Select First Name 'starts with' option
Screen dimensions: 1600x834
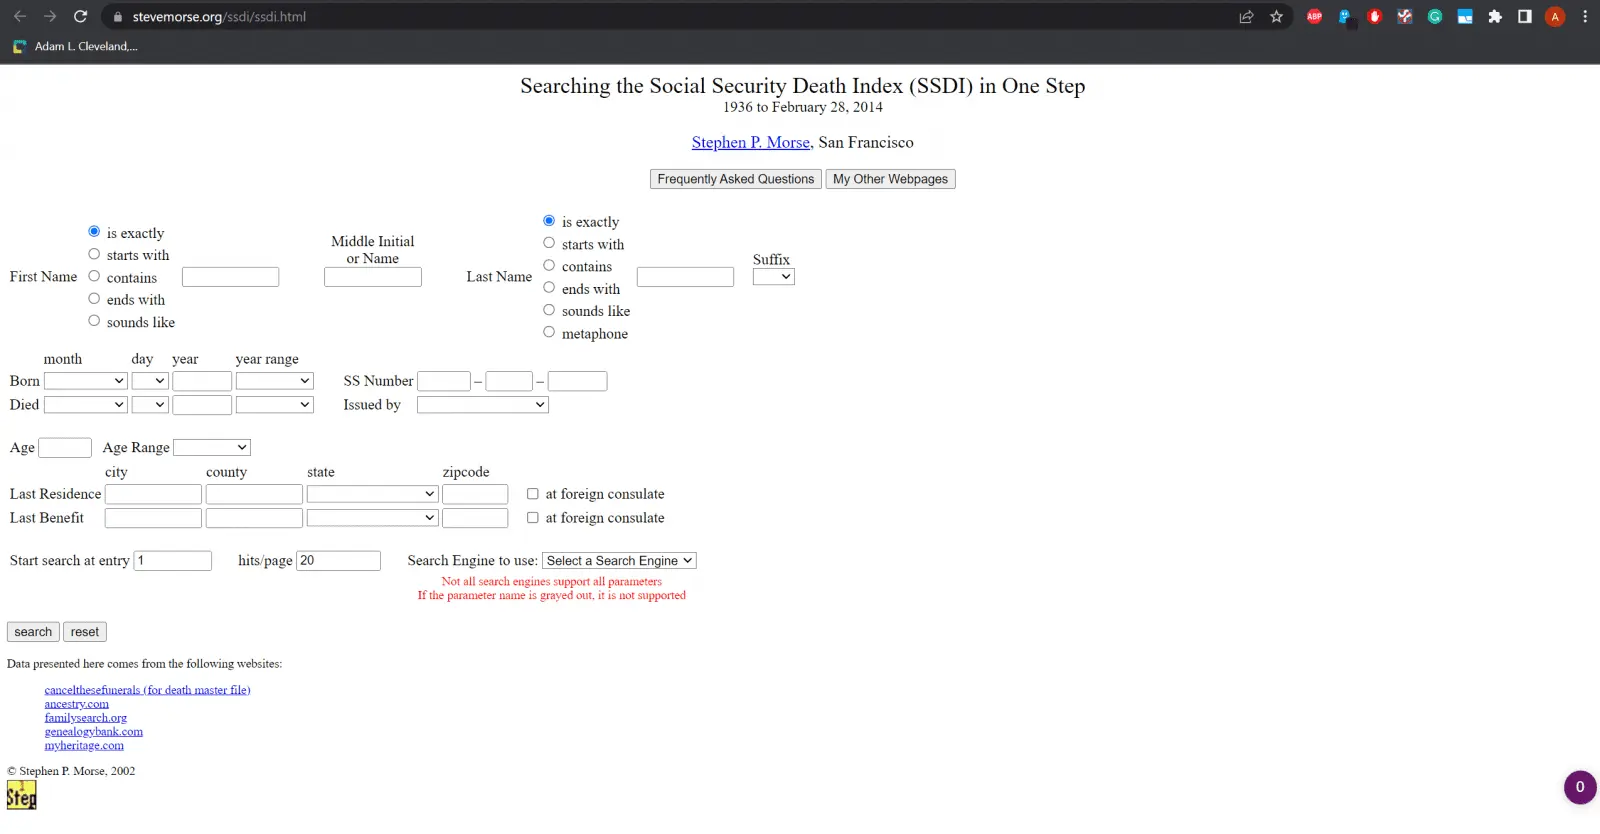pyautogui.click(x=94, y=254)
